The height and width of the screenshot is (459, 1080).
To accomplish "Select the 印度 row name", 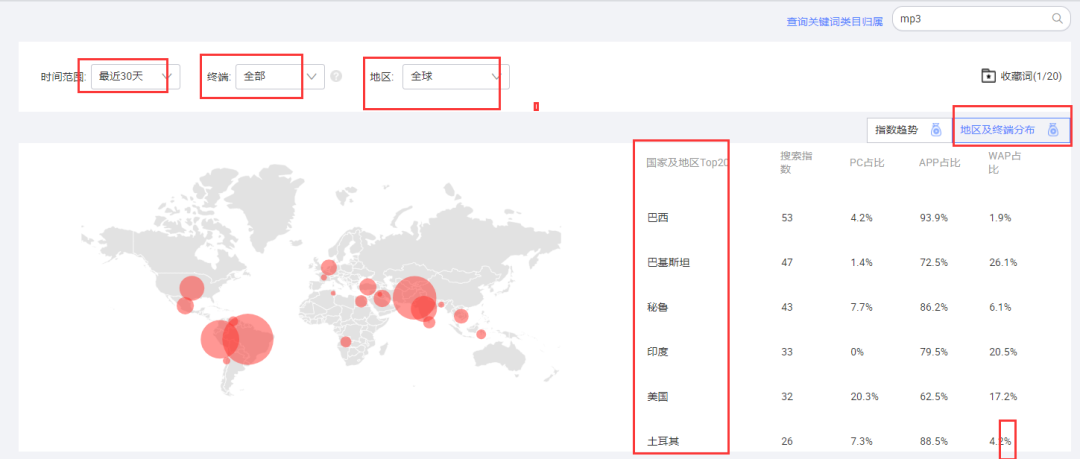I will pos(658,352).
